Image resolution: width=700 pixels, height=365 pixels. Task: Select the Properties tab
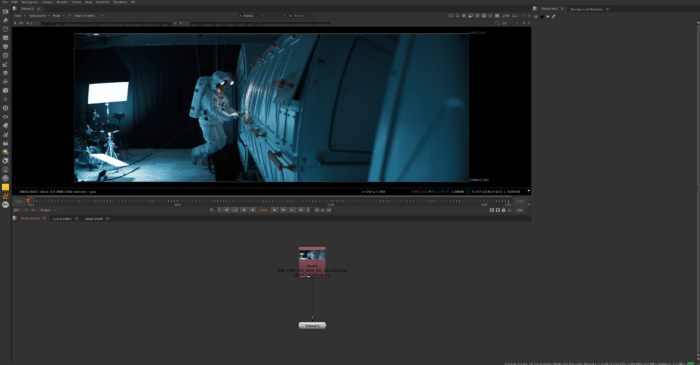(x=550, y=9)
